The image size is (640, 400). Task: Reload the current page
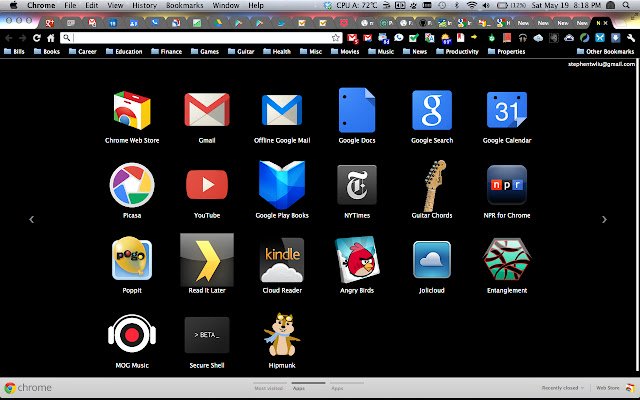pyautogui.click(x=37, y=38)
